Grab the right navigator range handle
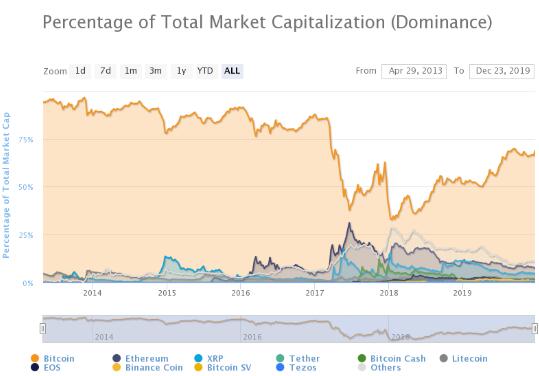The height and width of the screenshot is (376, 539). (x=535, y=329)
